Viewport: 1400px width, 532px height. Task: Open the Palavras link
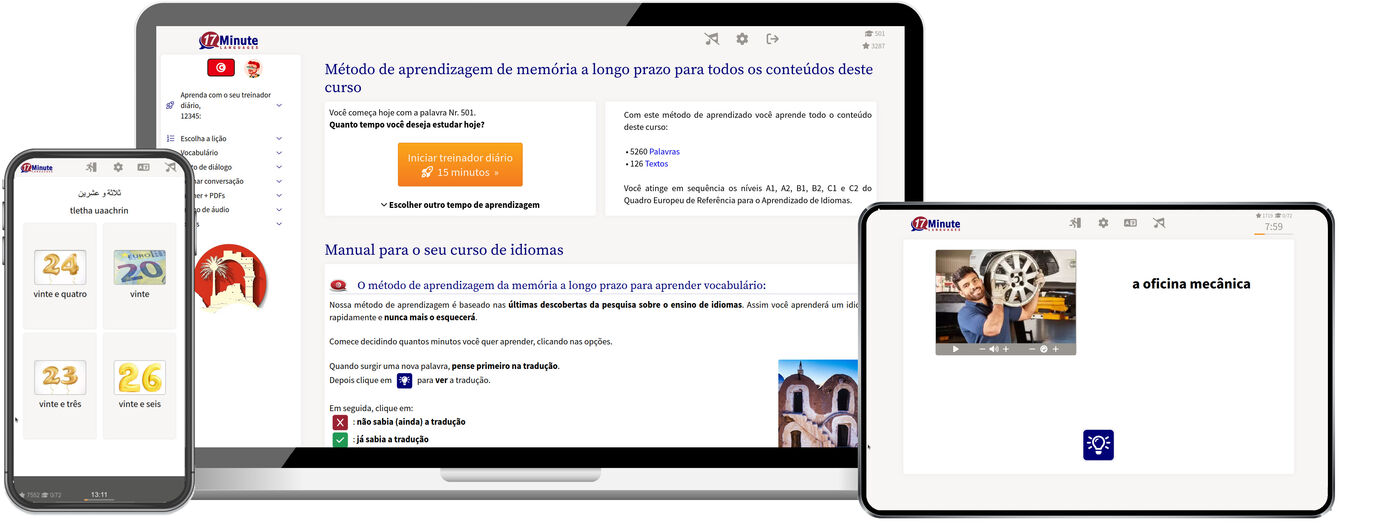coord(664,152)
